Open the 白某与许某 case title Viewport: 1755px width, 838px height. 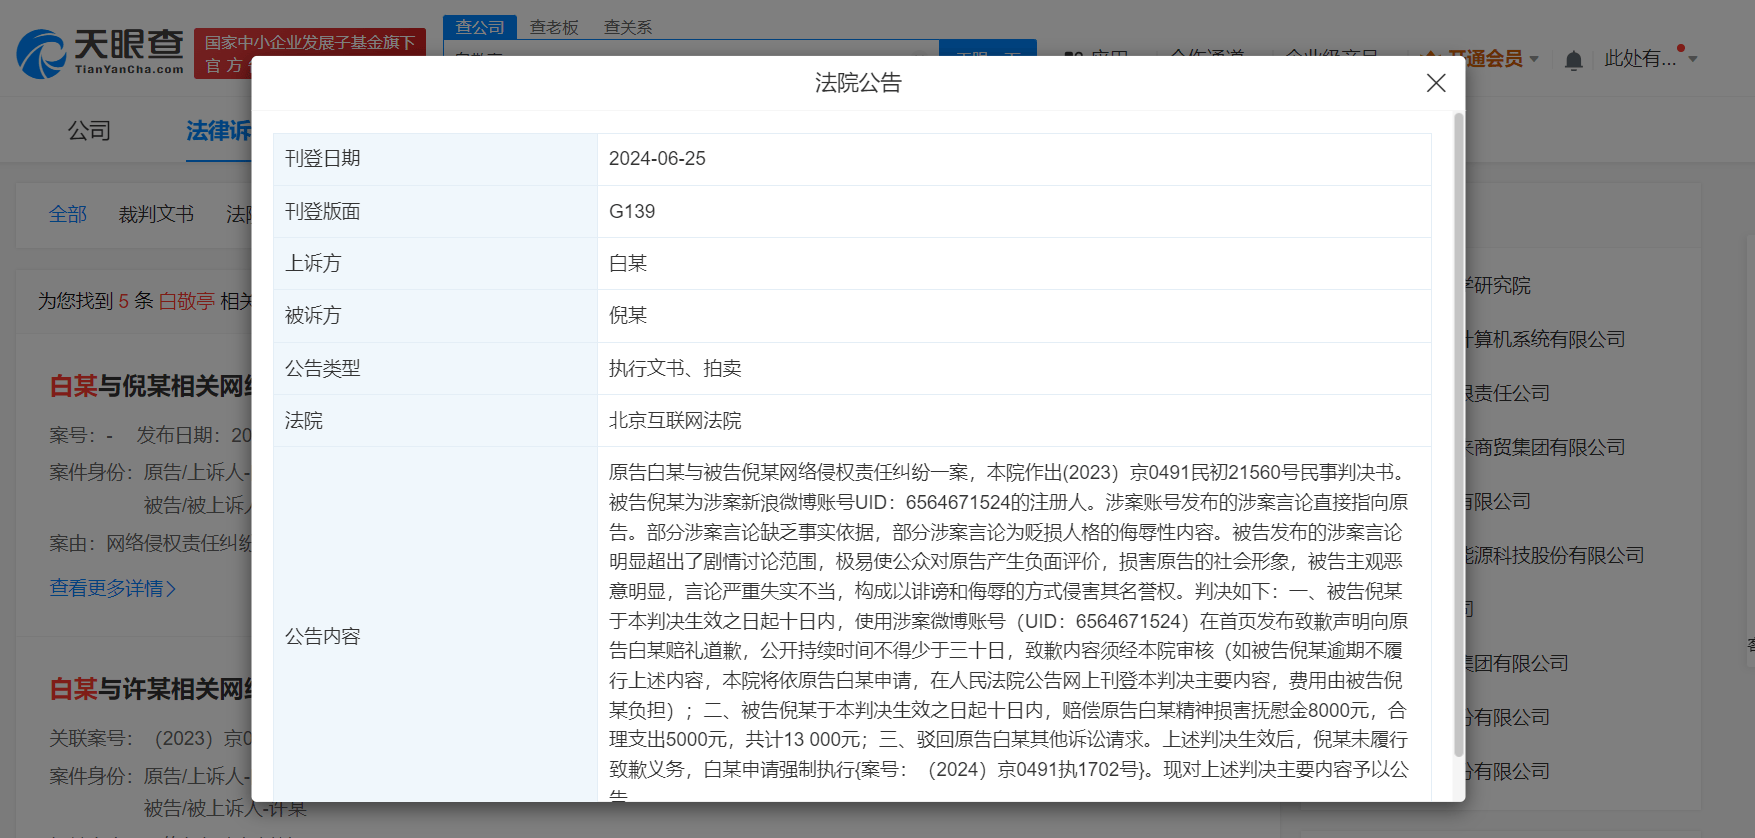tap(150, 689)
